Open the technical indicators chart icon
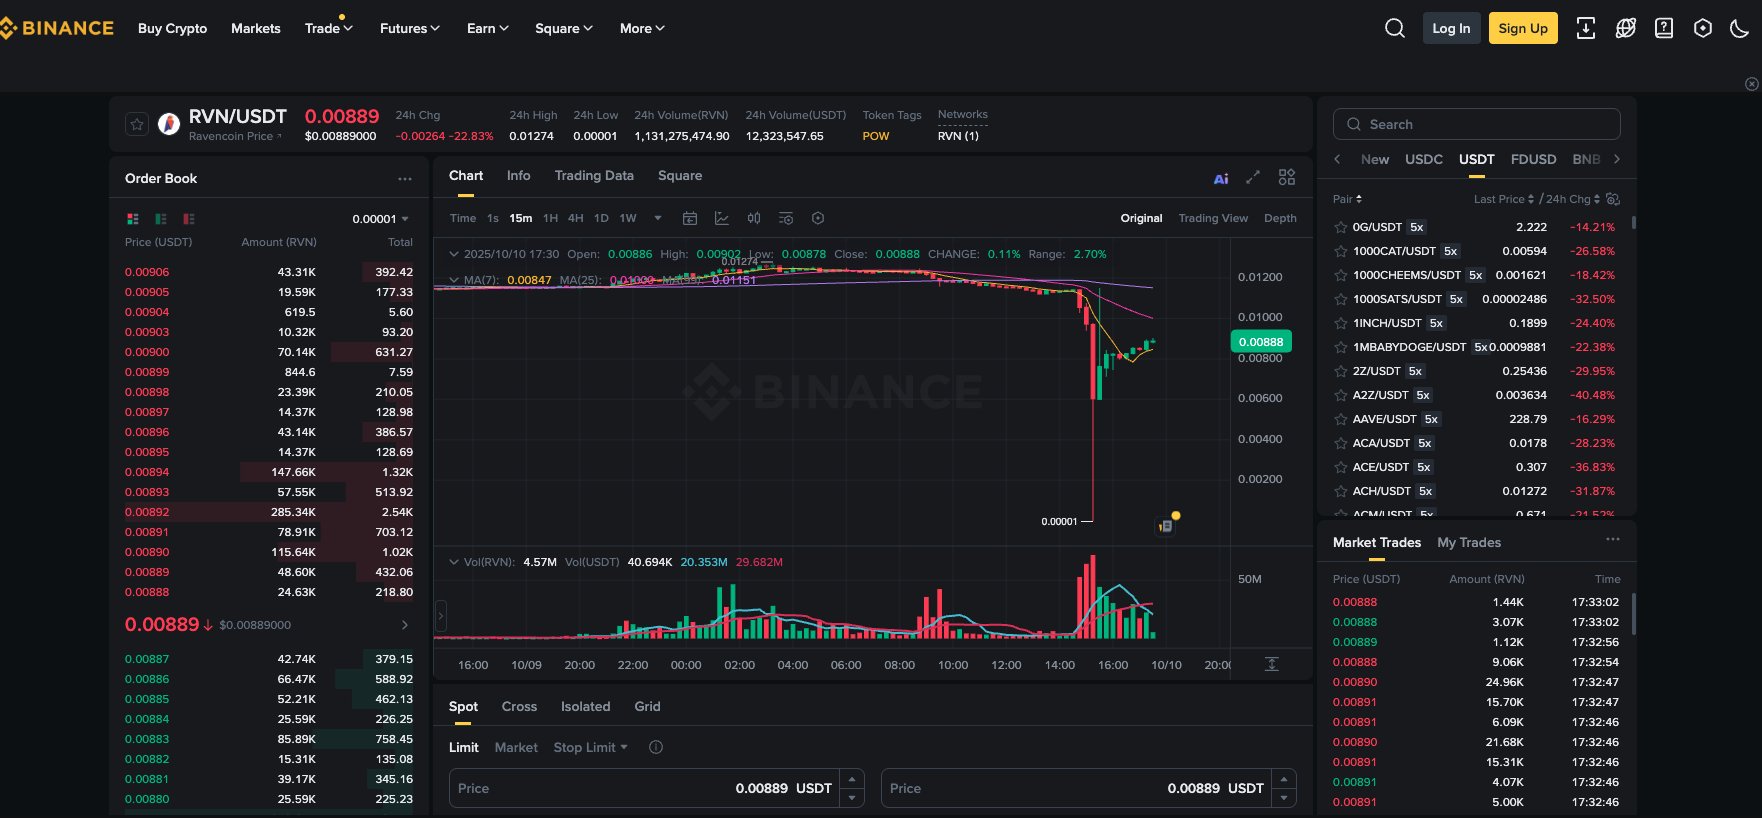The height and width of the screenshot is (818, 1762). point(722,218)
